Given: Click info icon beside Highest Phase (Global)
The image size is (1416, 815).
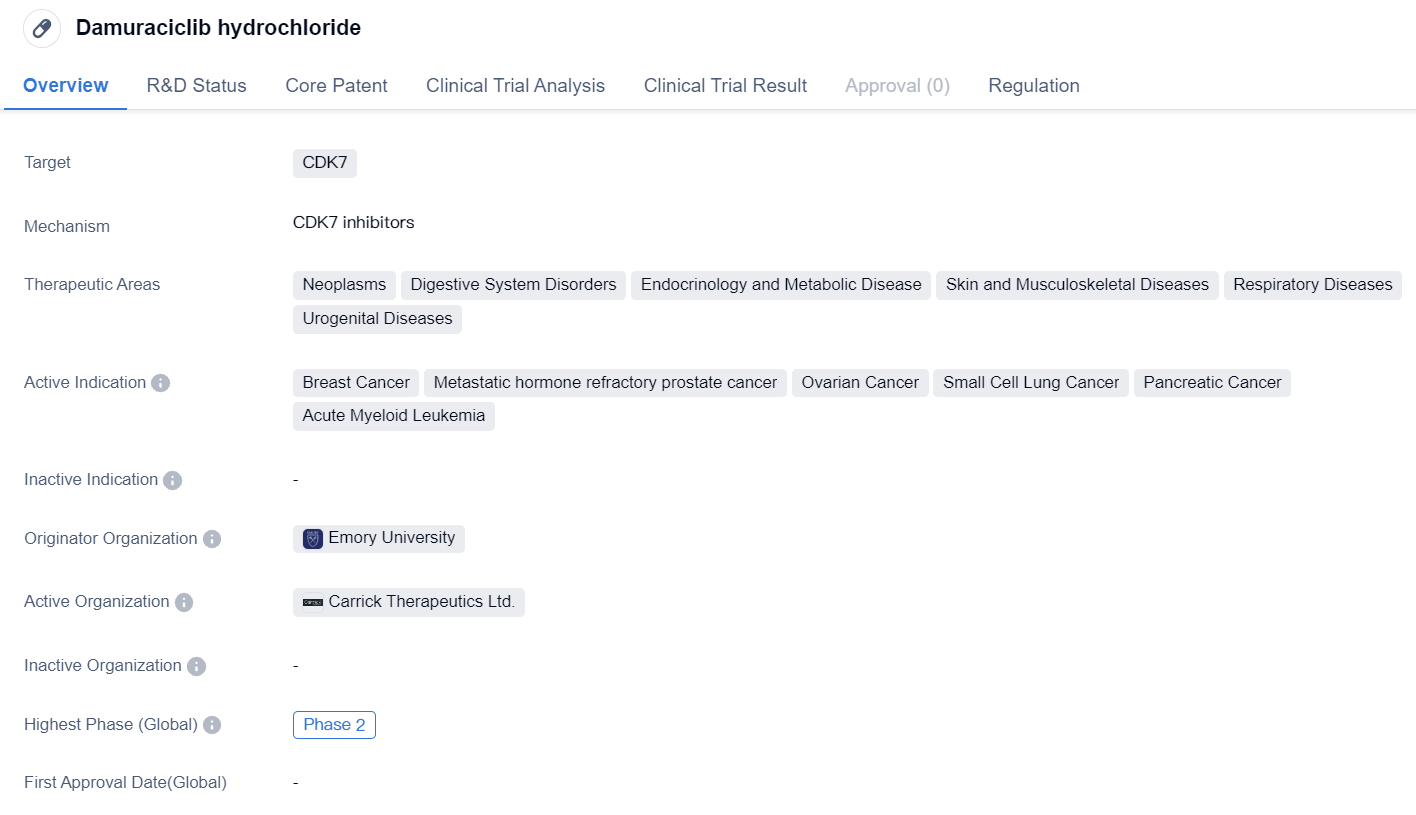Looking at the screenshot, I should (212, 725).
